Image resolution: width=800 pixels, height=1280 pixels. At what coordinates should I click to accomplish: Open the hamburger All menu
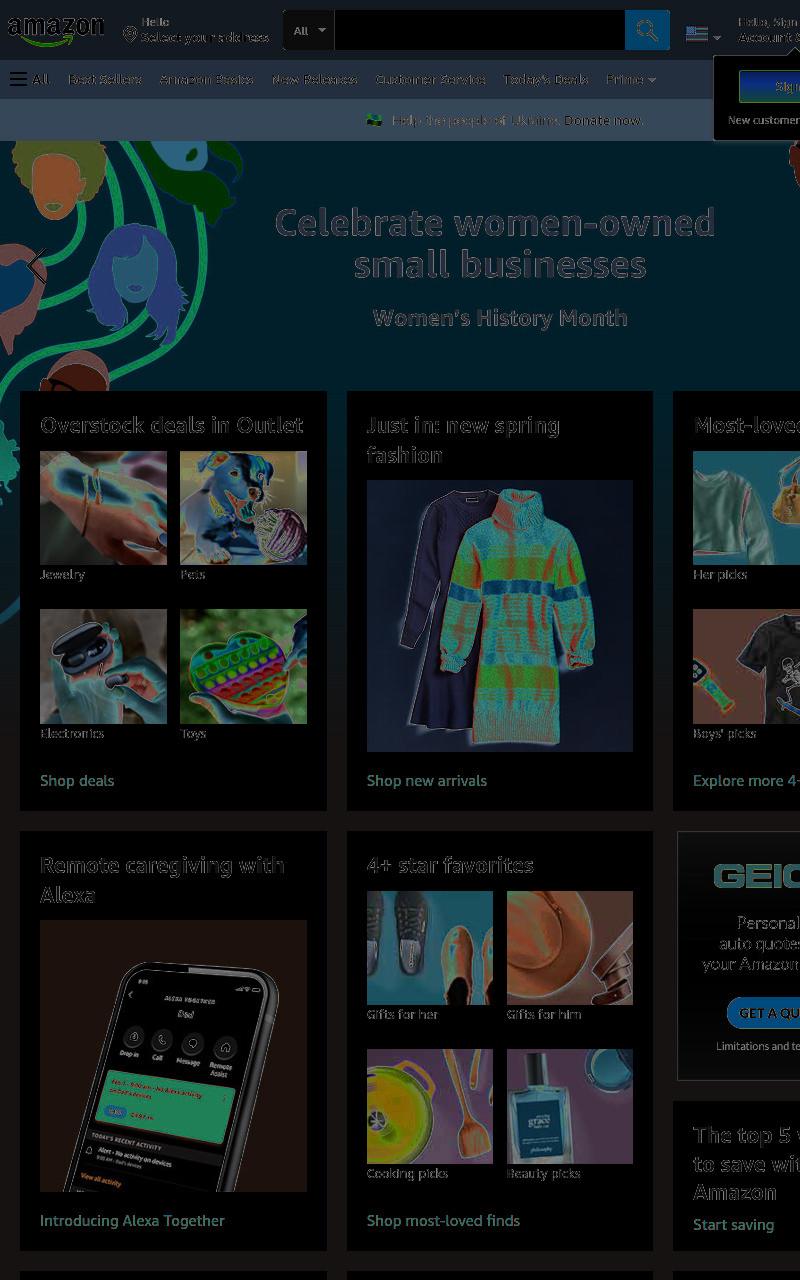29,79
